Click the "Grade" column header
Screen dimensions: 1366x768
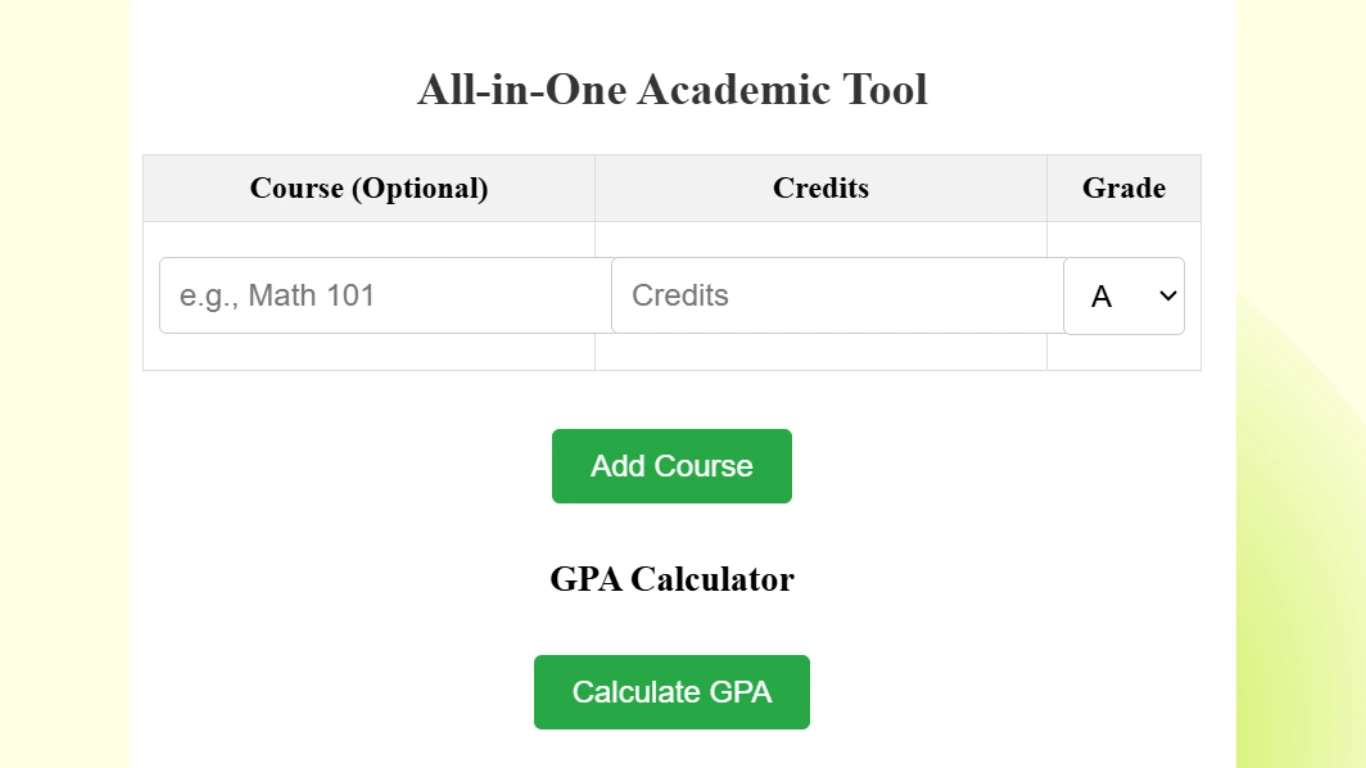point(1123,188)
